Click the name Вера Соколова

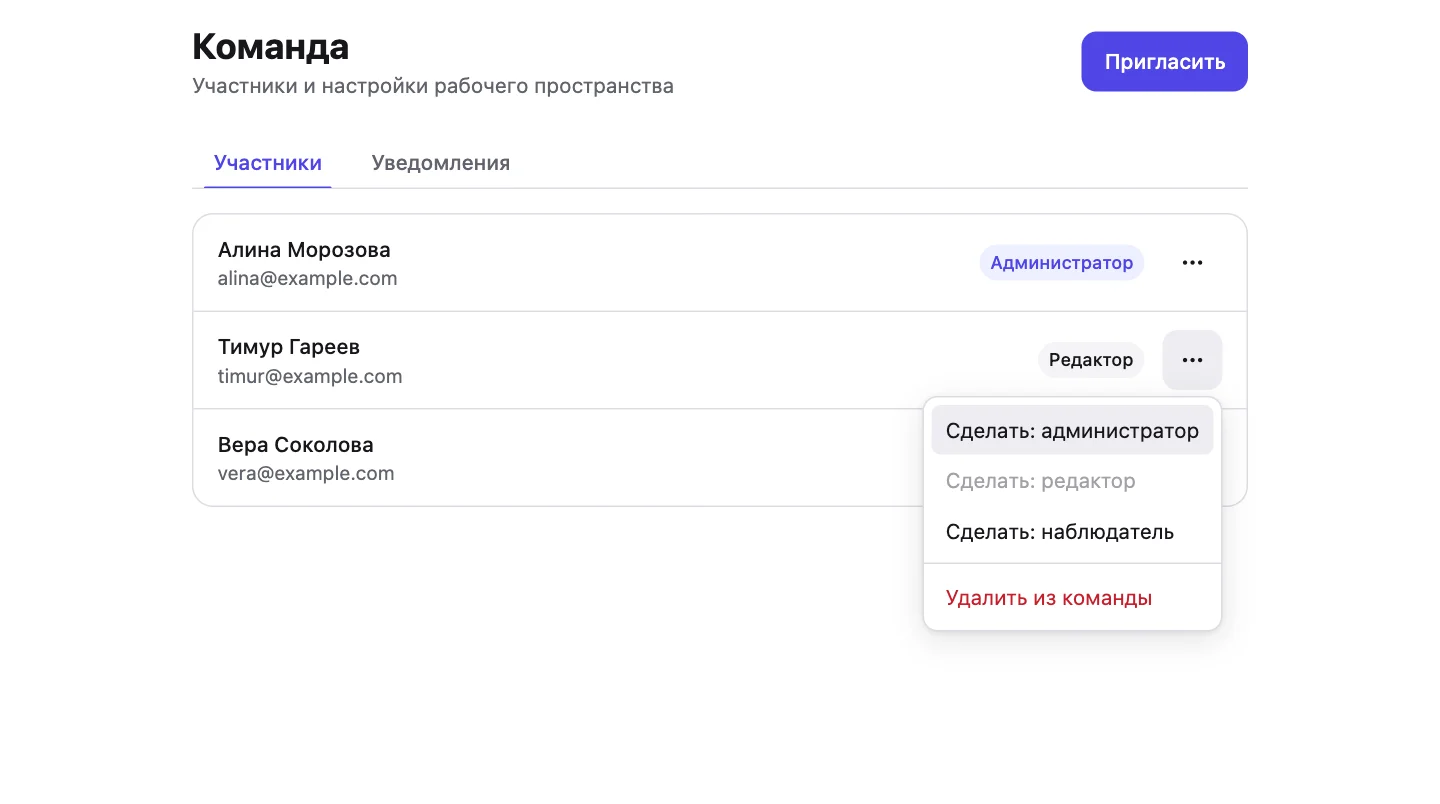[x=296, y=445]
